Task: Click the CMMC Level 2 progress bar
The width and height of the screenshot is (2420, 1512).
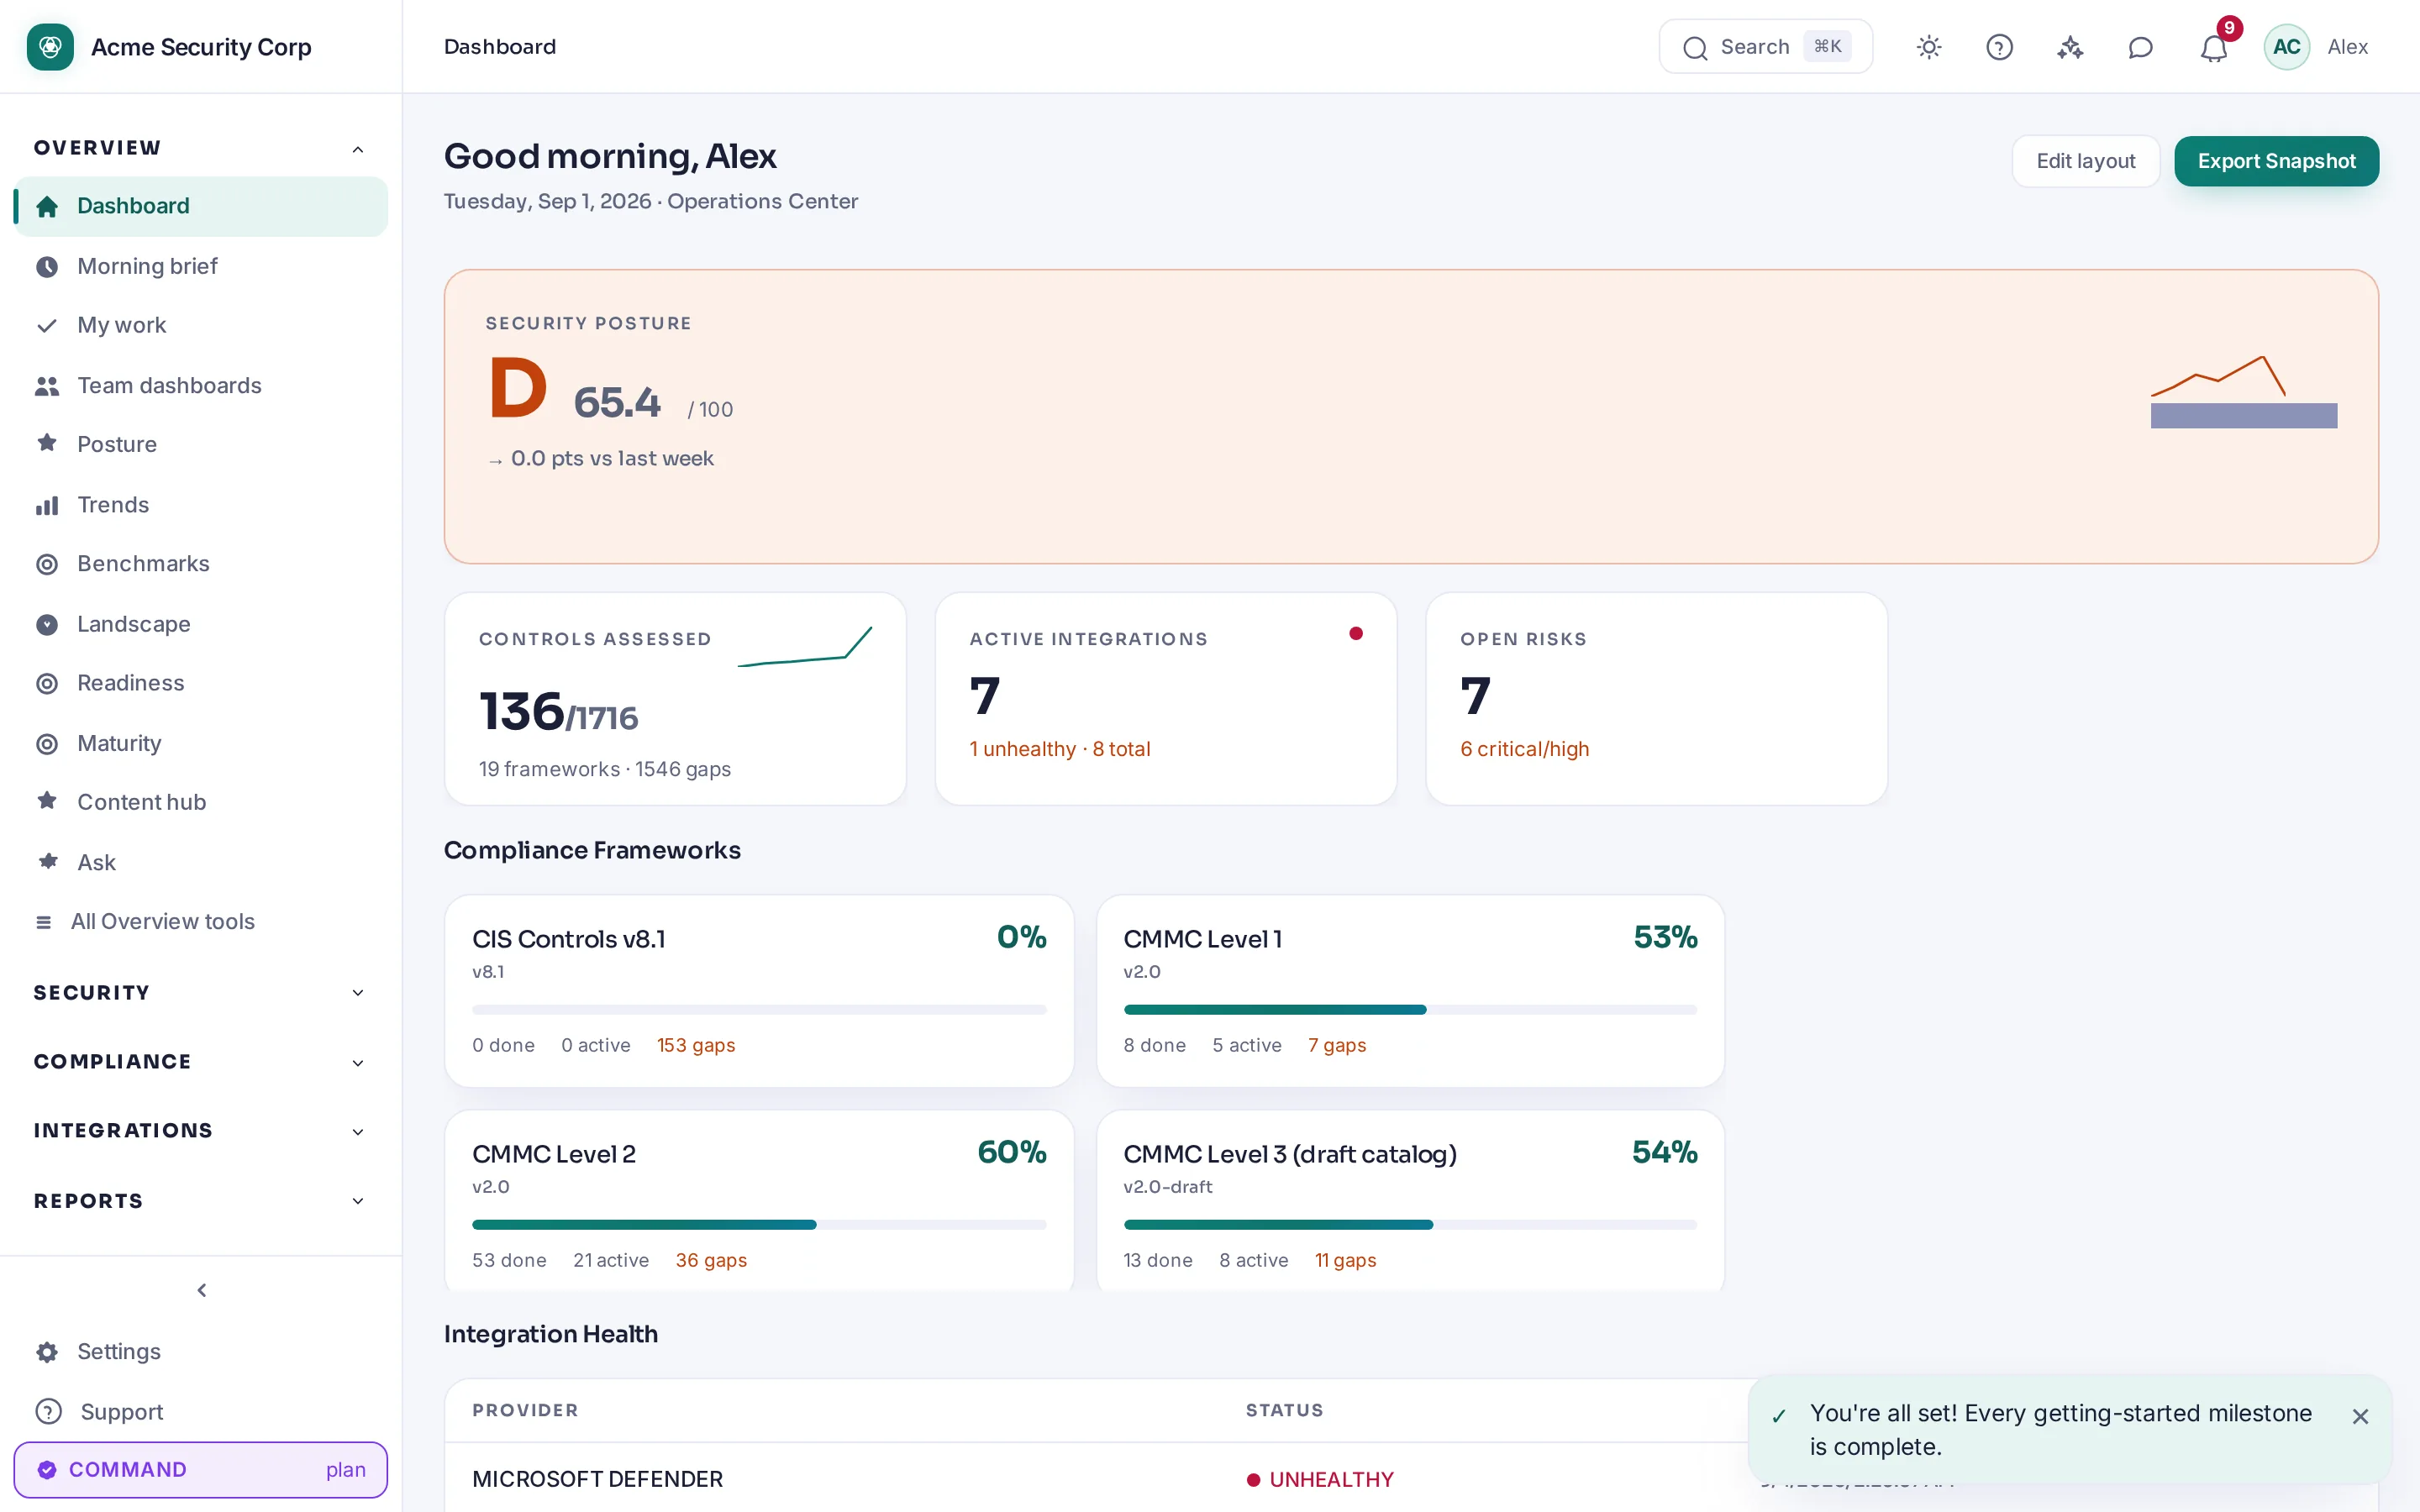Action: pyautogui.click(x=759, y=1225)
